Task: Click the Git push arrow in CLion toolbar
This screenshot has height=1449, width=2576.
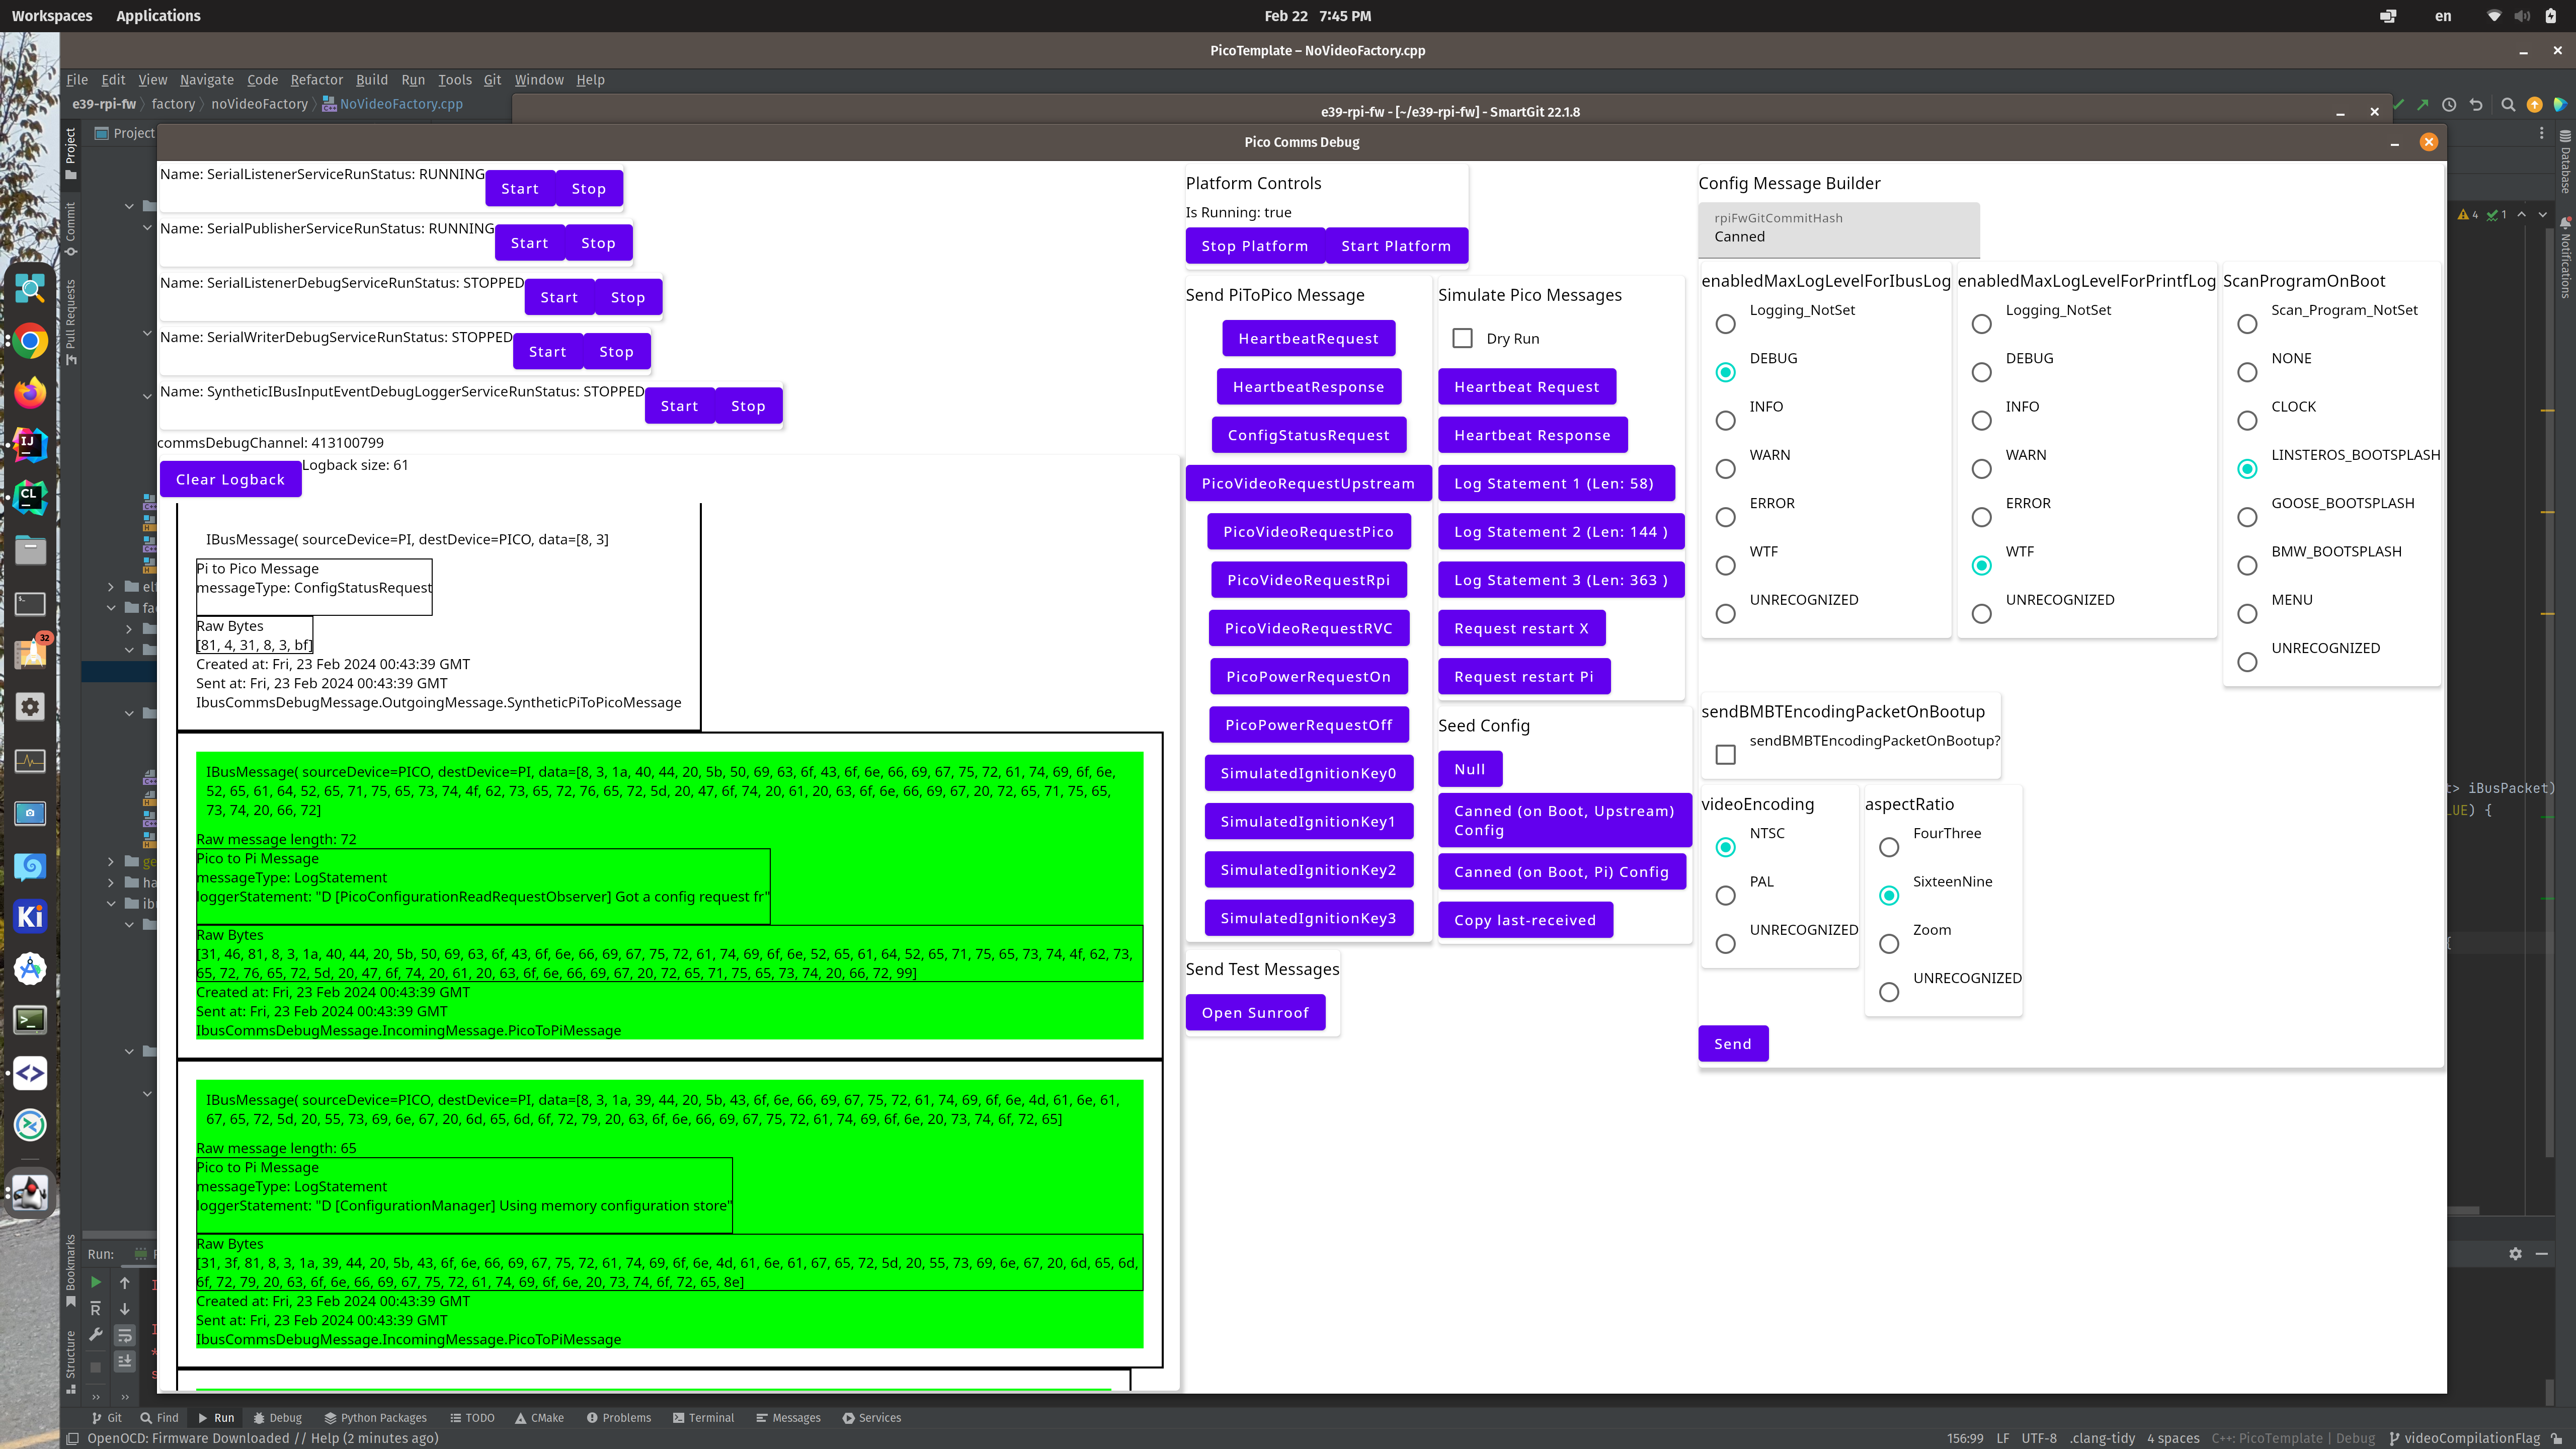Action: pyautogui.click(x=2422, y=104)
